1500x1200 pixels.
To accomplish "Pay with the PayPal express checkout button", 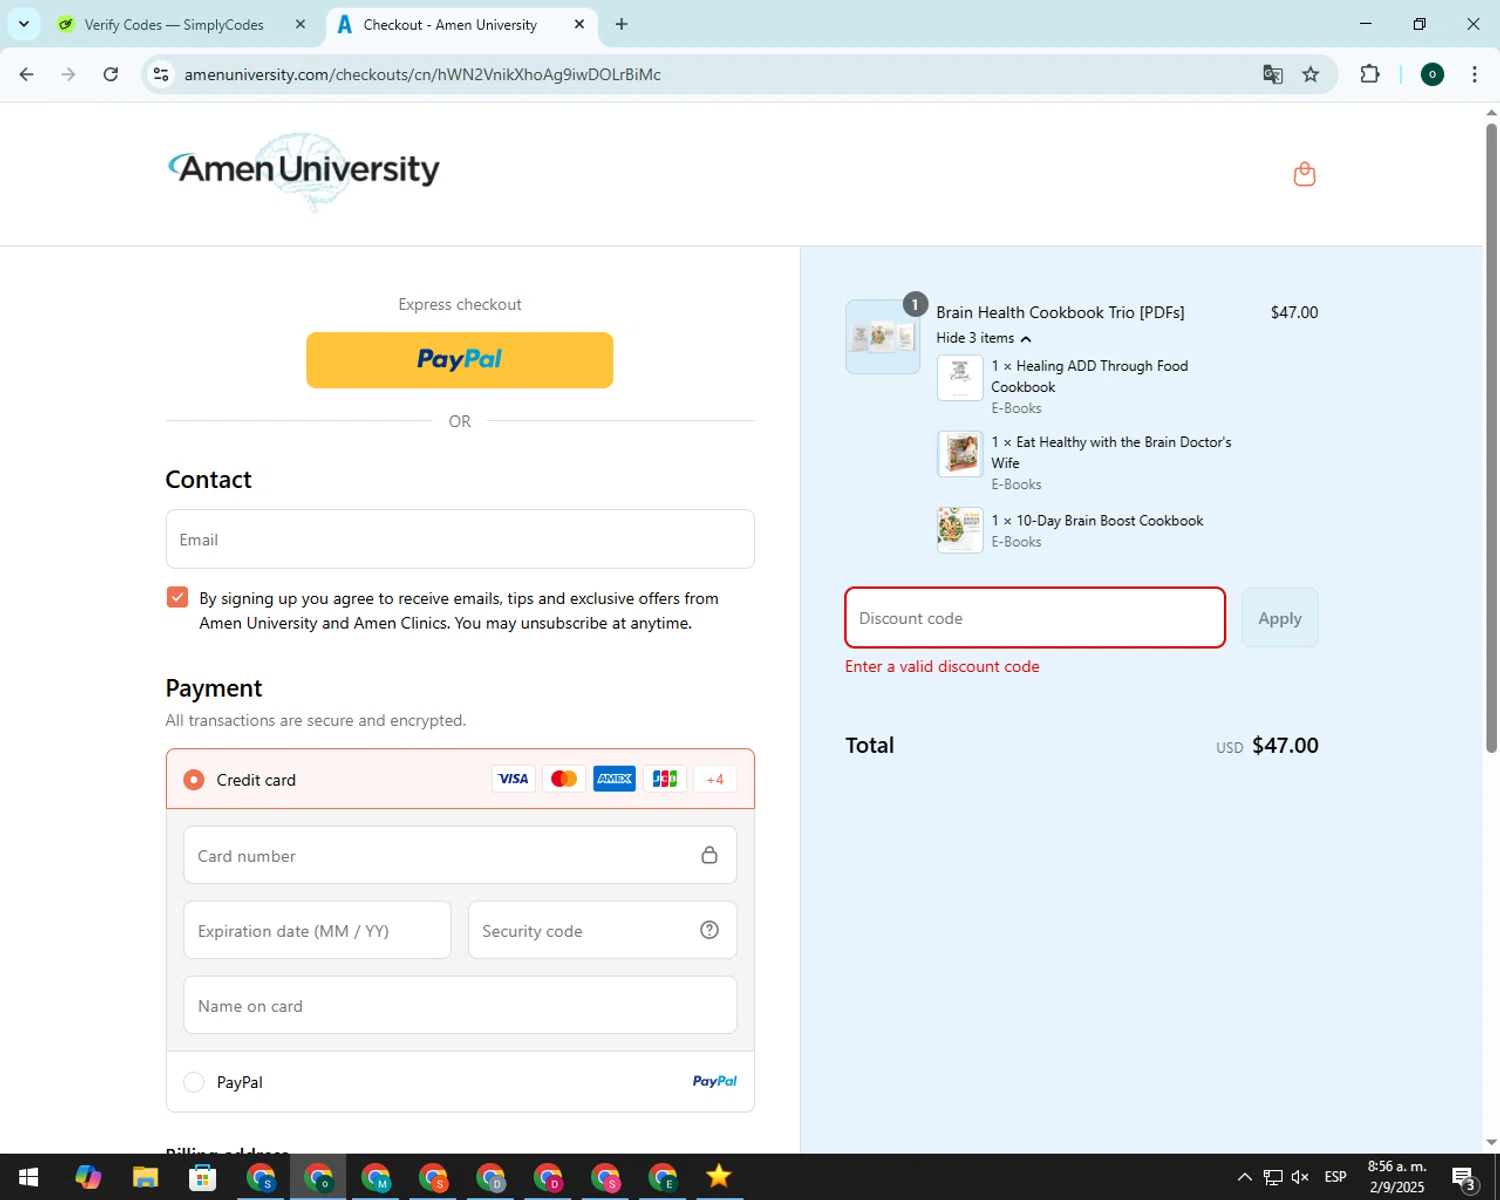I will coord(460,360).
